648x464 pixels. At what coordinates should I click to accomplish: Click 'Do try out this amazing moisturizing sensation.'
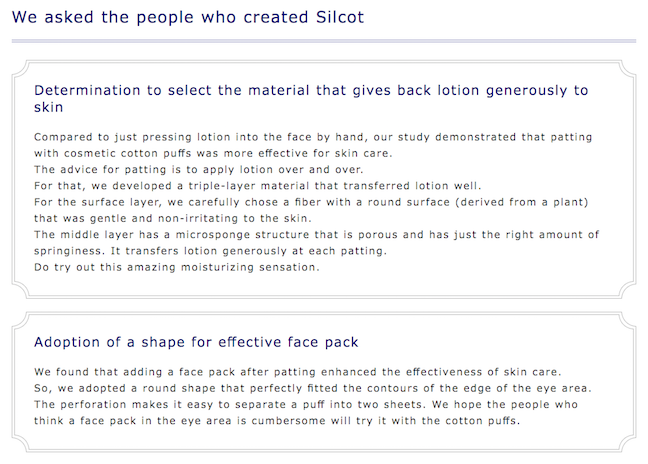tap(177, 267)
